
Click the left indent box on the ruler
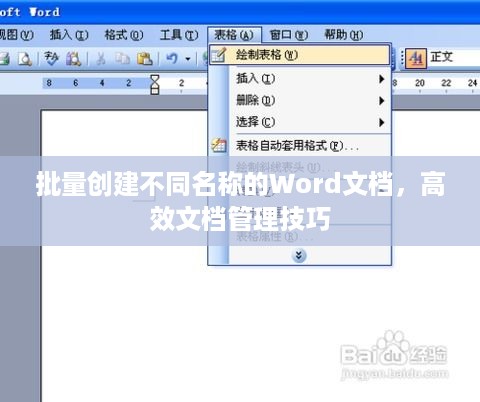155,92
